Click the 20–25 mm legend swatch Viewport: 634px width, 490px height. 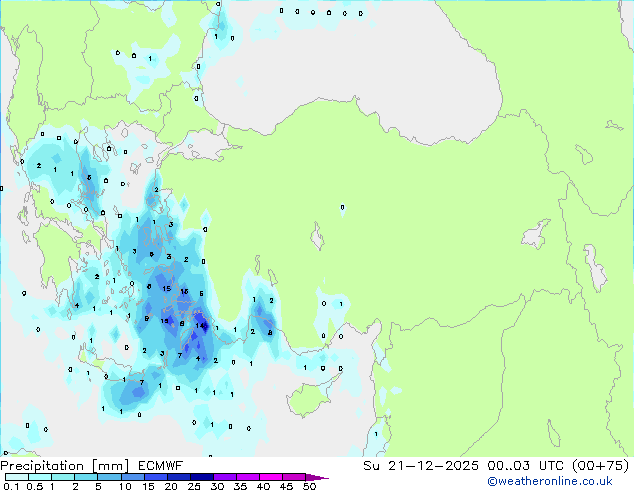click(x=179, y=477)
